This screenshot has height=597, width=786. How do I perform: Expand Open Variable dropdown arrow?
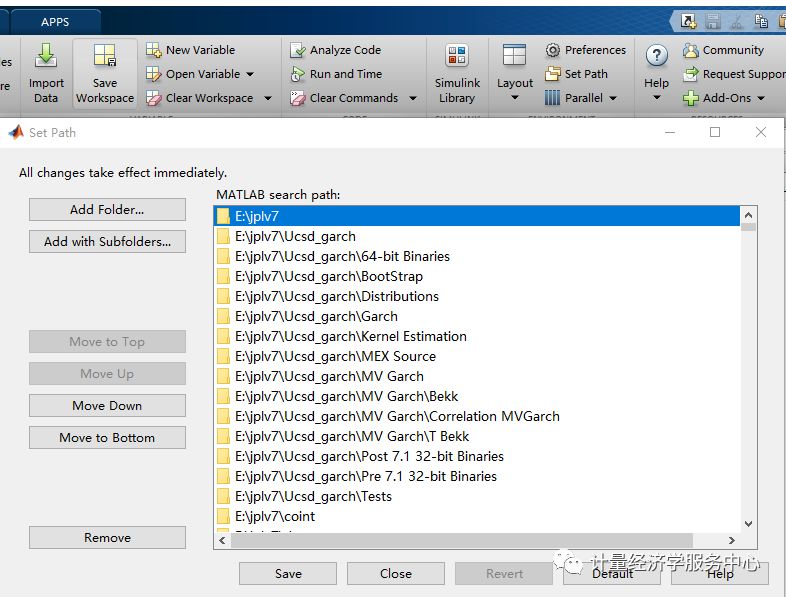pyautogui.click(x=250, y=74)
